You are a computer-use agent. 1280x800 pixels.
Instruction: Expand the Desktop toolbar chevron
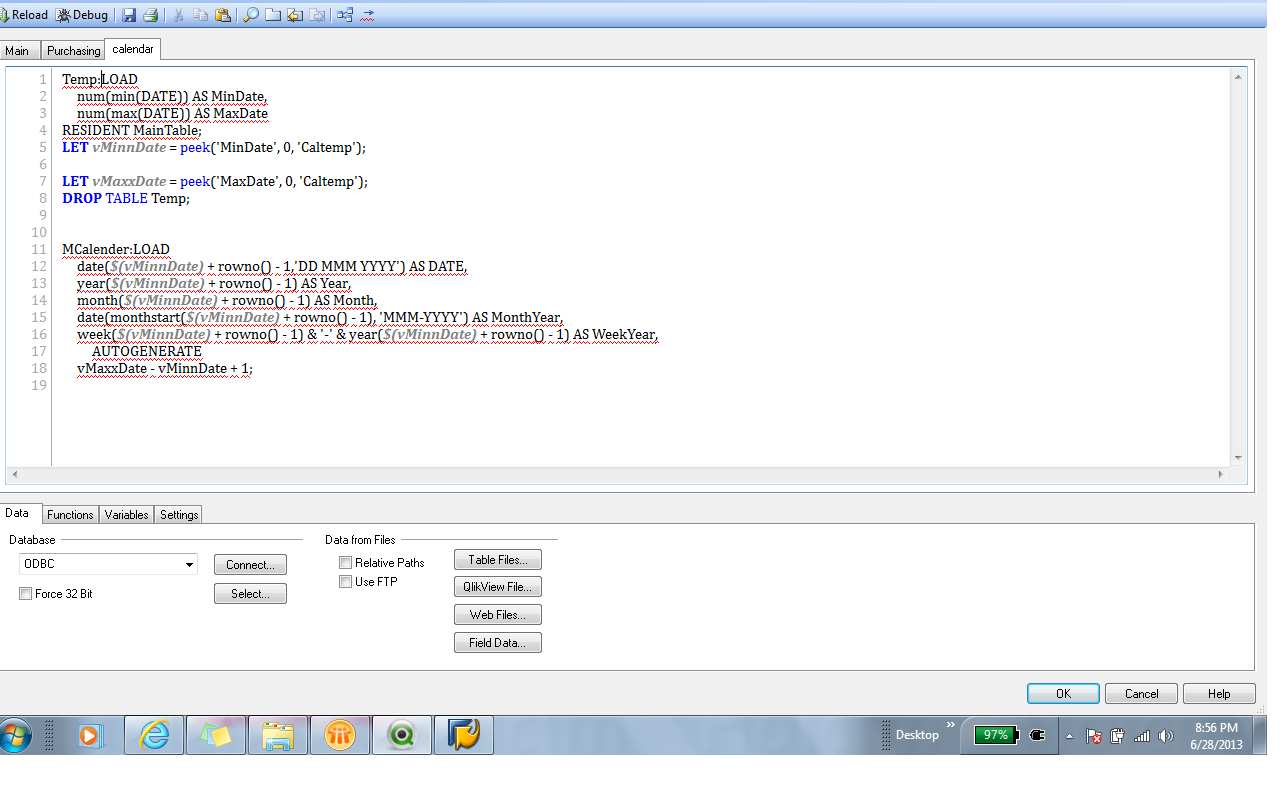[950, 724]
